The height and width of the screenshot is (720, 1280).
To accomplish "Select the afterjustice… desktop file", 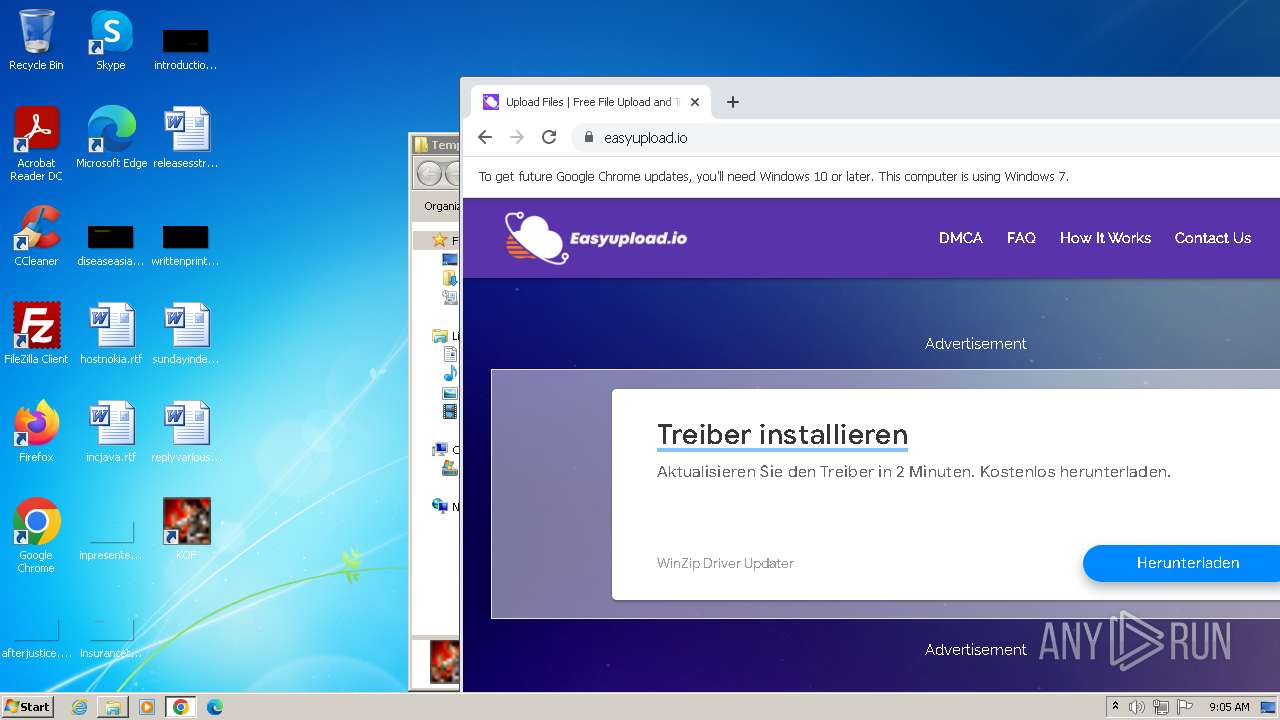I will pyautogui.click(x=36, y=636).
